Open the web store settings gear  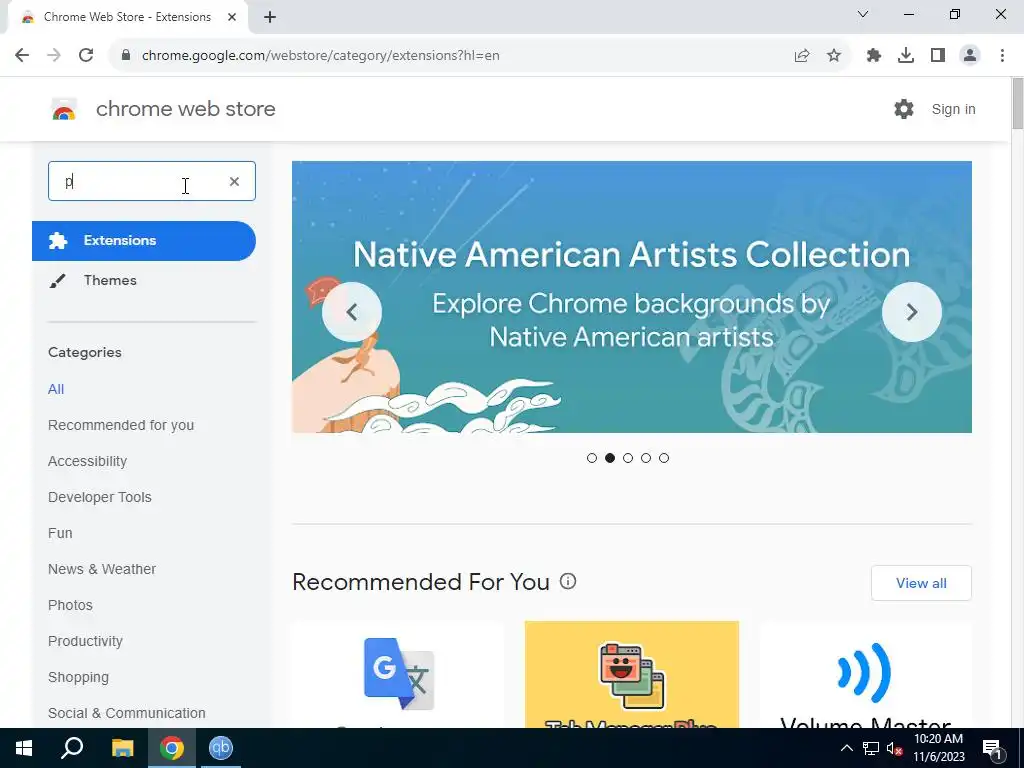pos(904,109)
